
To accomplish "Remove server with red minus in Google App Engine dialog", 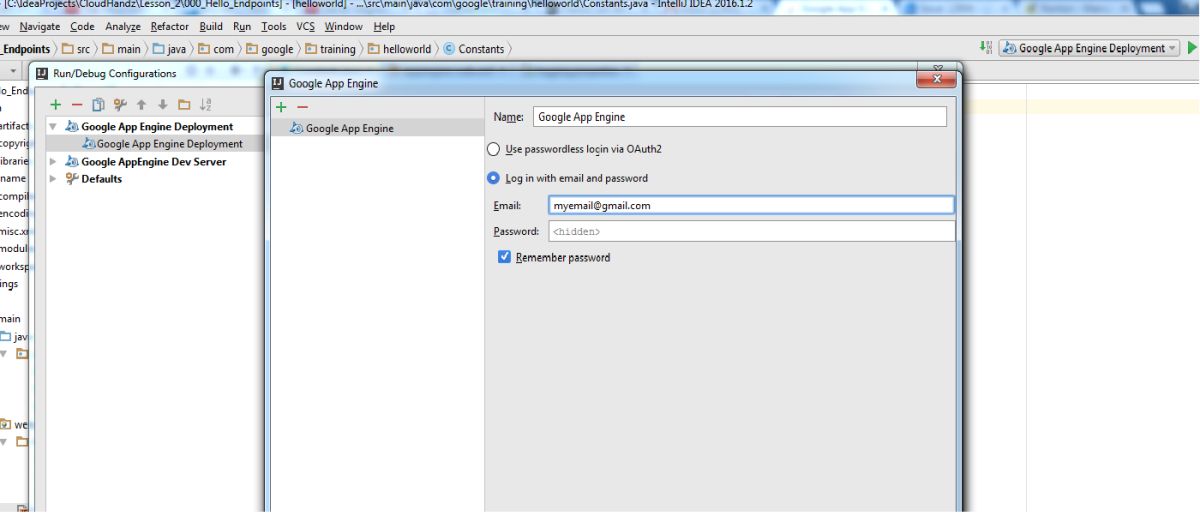I will click(302, 107).
